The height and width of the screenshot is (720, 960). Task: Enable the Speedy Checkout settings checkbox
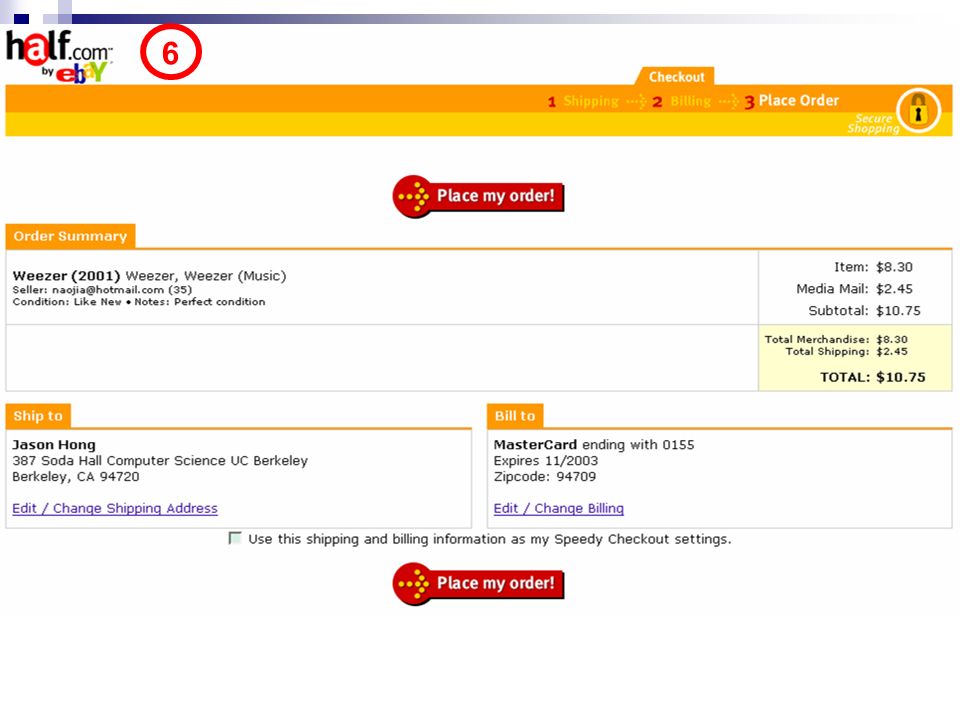234,538
